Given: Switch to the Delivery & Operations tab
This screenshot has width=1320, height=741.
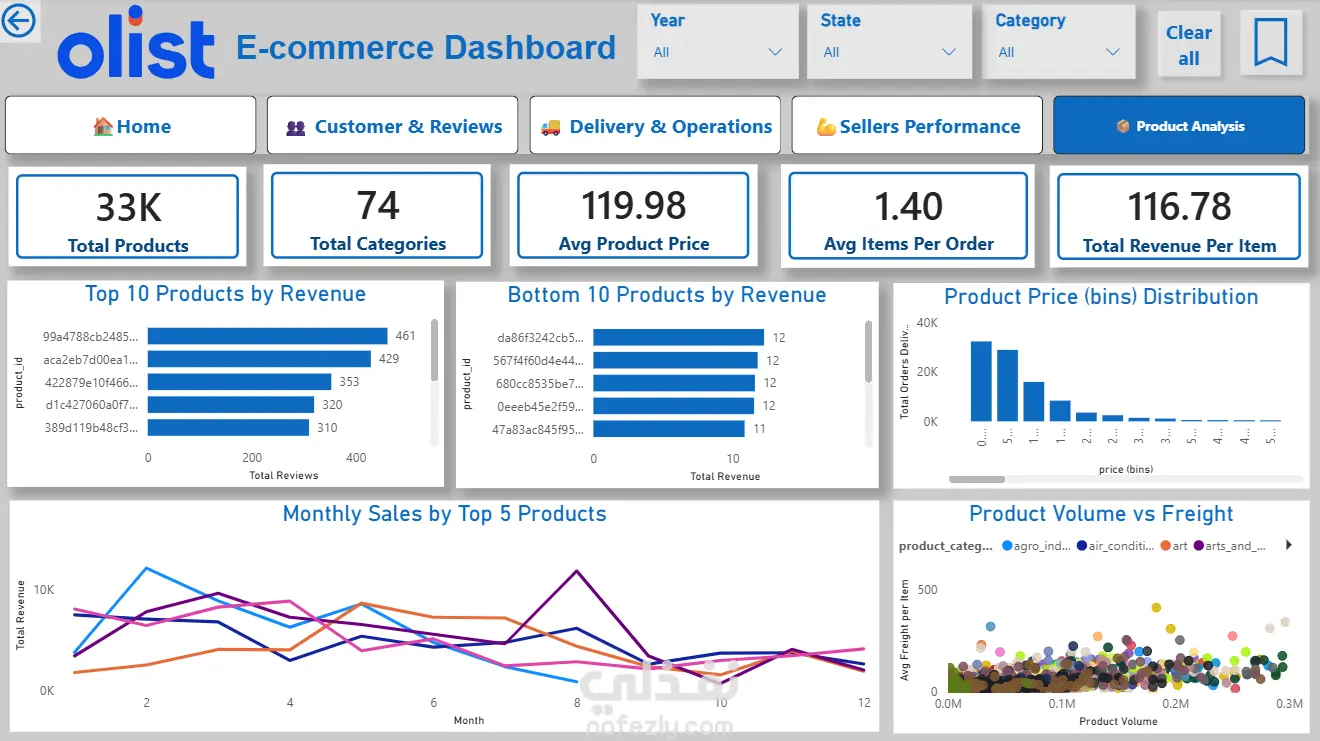Looking at the screenshot, I should pos(655,125).
